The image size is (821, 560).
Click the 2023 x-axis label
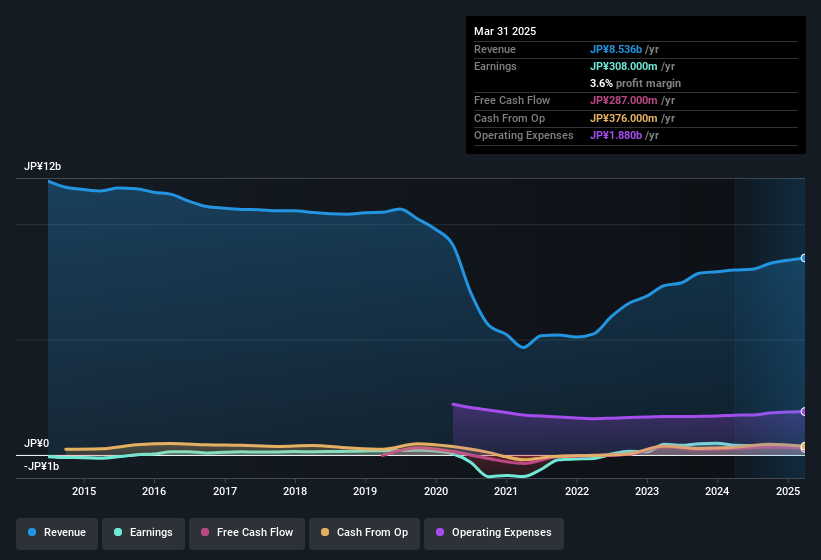[x=647, y=491]
